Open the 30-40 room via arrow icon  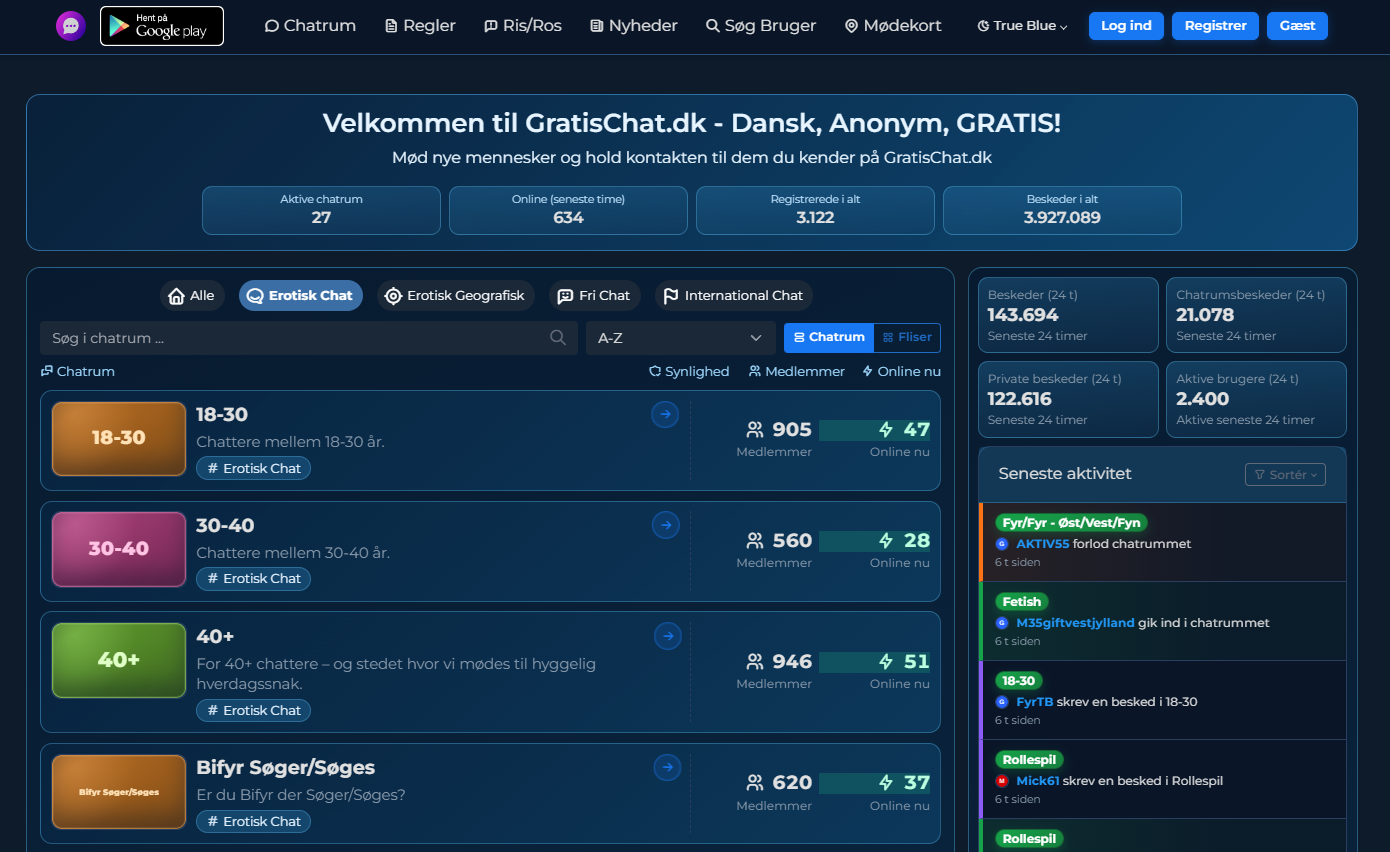tap(665, 525)
